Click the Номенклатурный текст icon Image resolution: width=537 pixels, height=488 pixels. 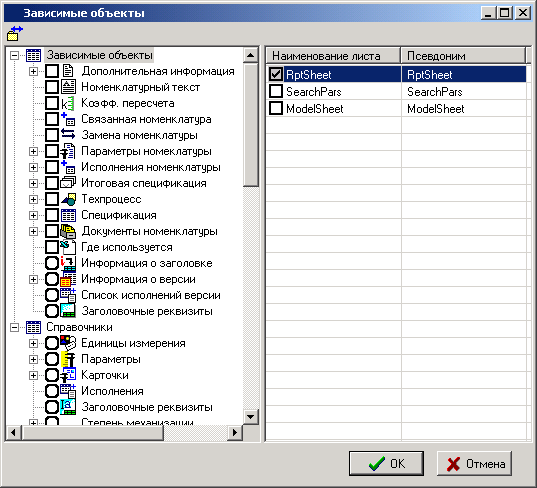[68, 87]
